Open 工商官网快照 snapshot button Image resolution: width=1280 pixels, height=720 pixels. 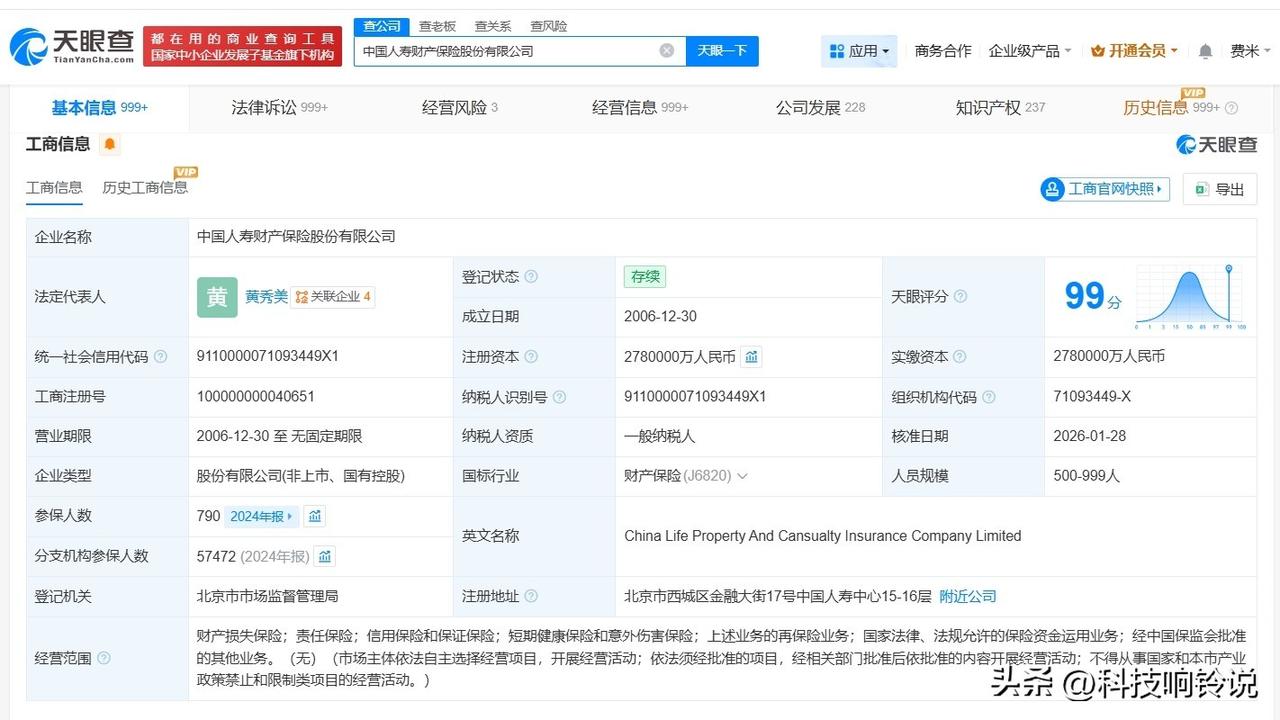(1105, 189)
